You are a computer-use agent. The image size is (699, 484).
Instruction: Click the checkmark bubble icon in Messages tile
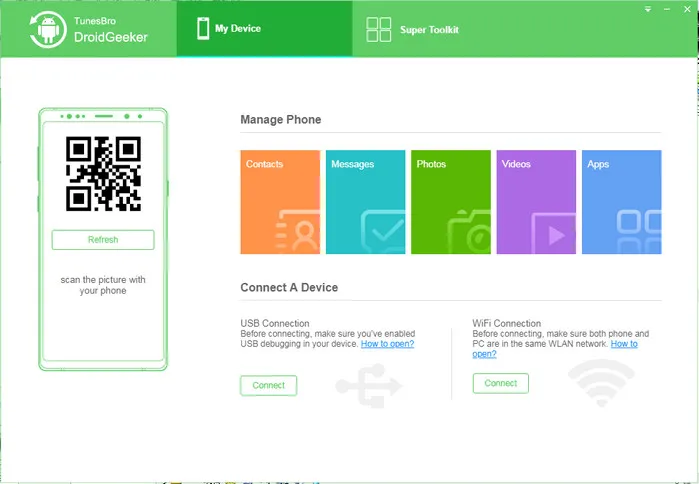383,230
